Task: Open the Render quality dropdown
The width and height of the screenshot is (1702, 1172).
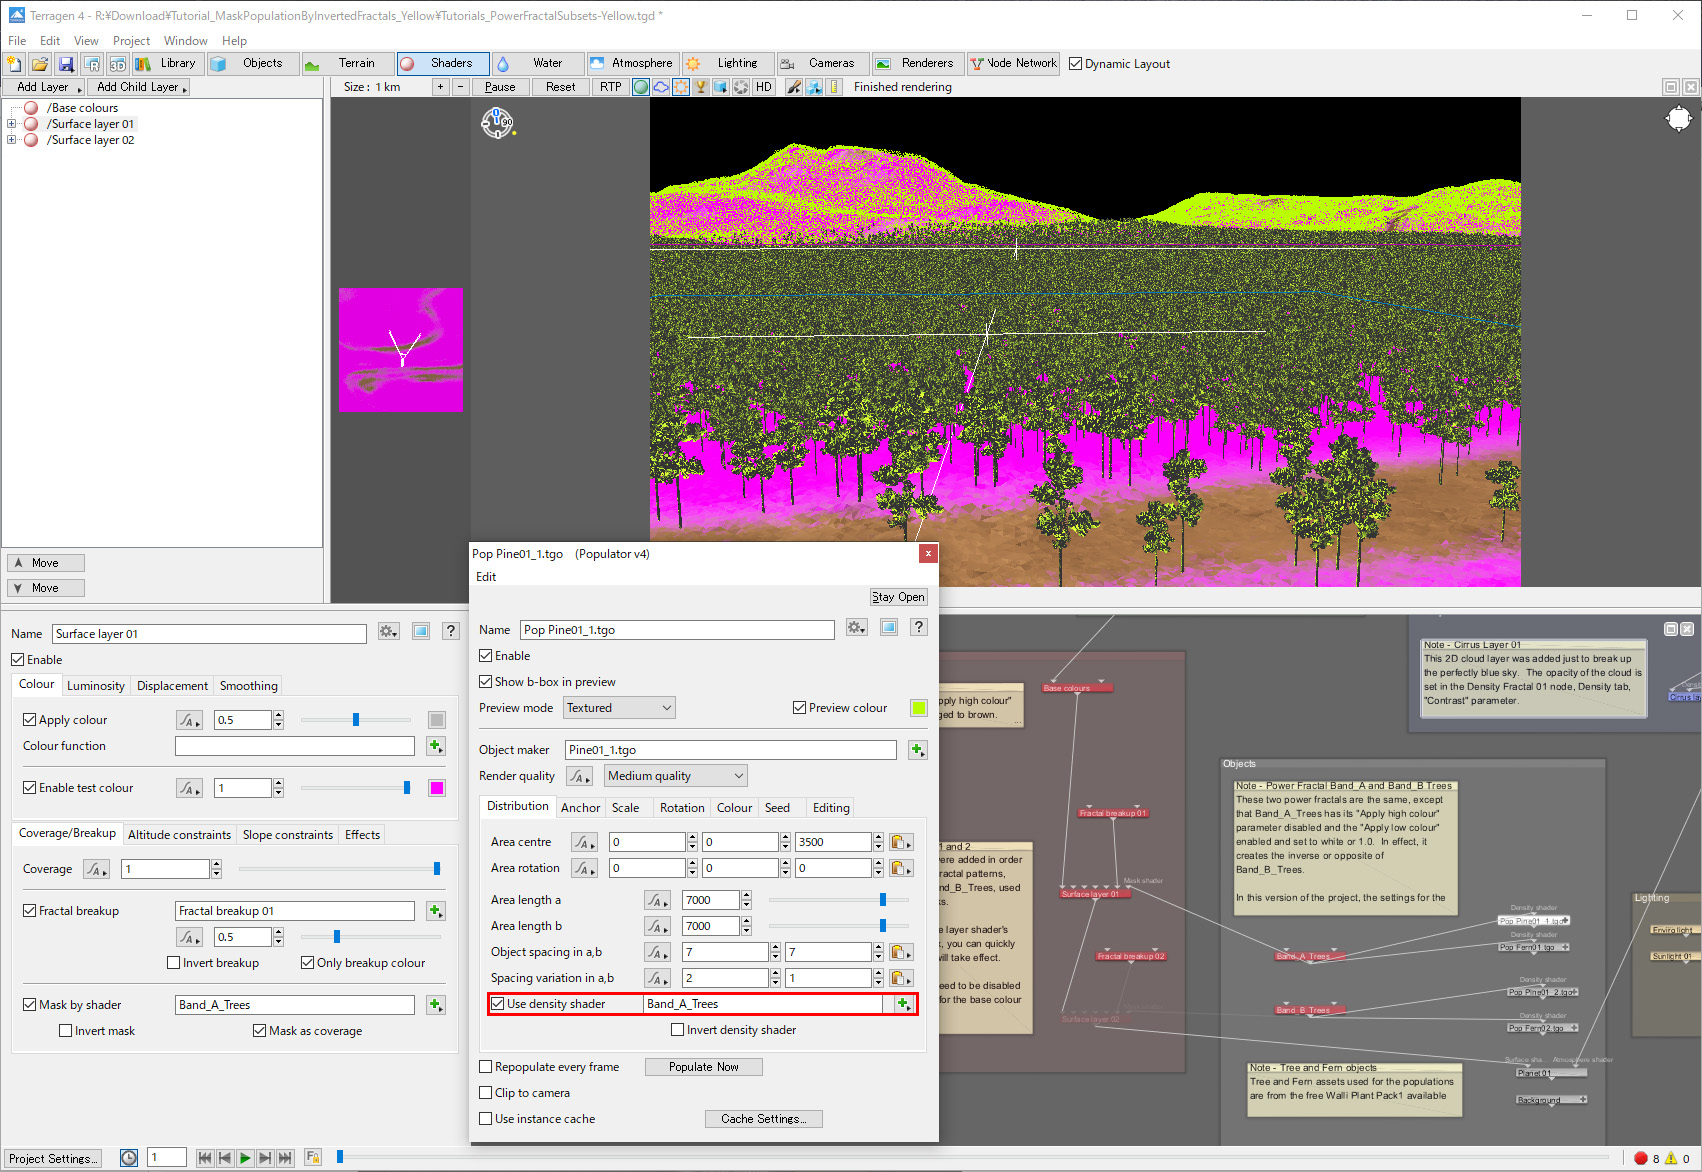Action: (x=676, y=776)
